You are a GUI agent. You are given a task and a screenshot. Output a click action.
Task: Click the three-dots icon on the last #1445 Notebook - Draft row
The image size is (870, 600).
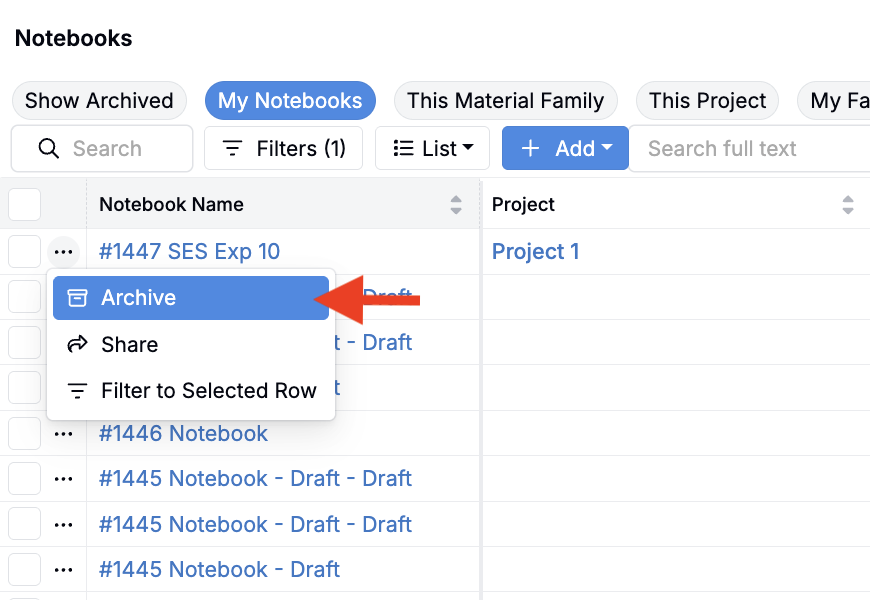[64, 570]
